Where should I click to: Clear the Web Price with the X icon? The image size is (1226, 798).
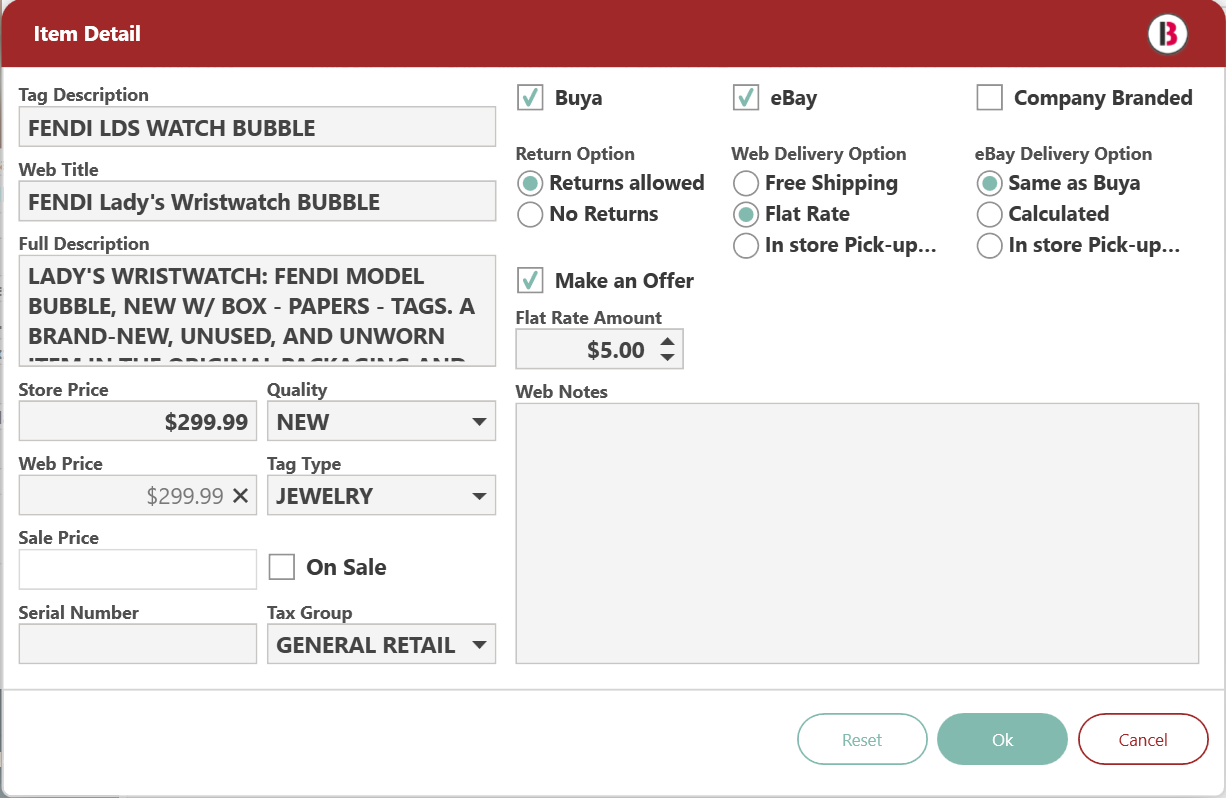pyautogui.click(x=241, y=496)
